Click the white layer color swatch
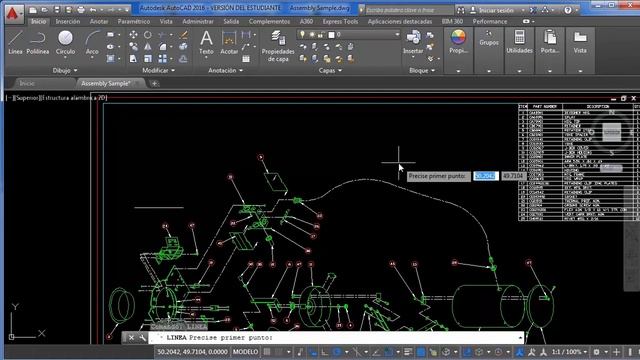The width and height of the screenshot is (640, 360). (331, 35)
